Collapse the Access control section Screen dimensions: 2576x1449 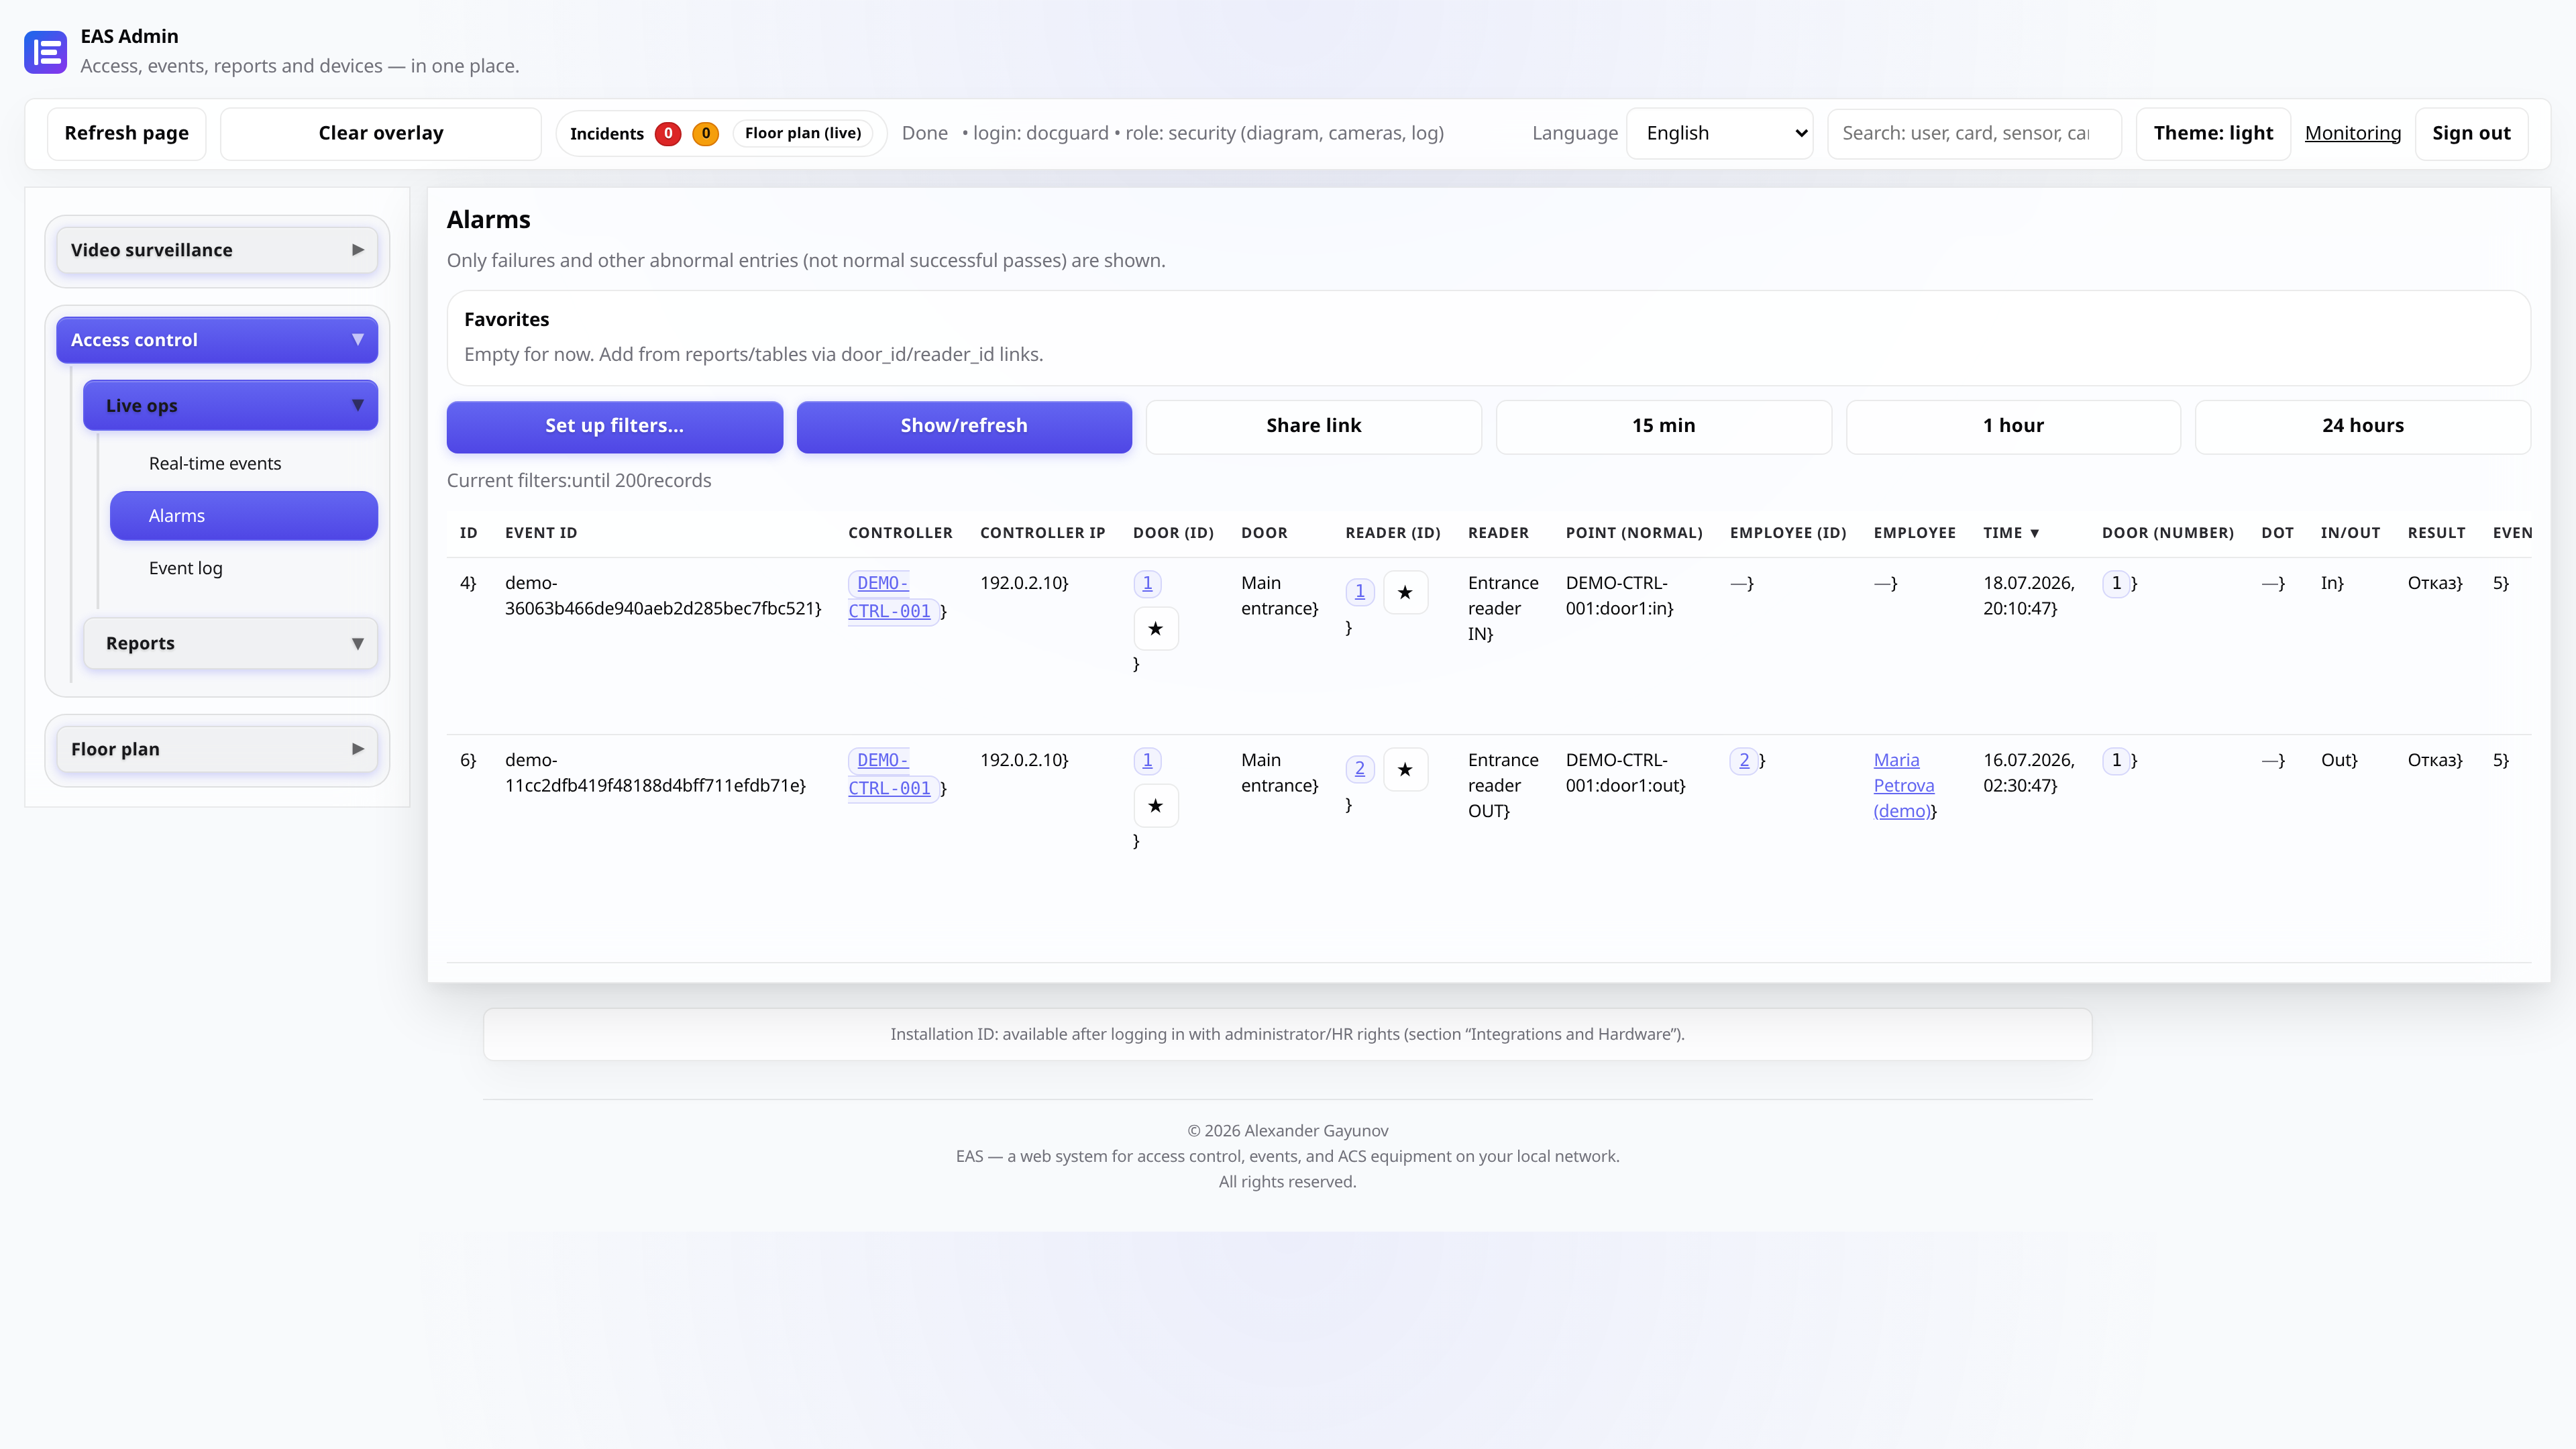pyautogui.click(x=217, y=340)
